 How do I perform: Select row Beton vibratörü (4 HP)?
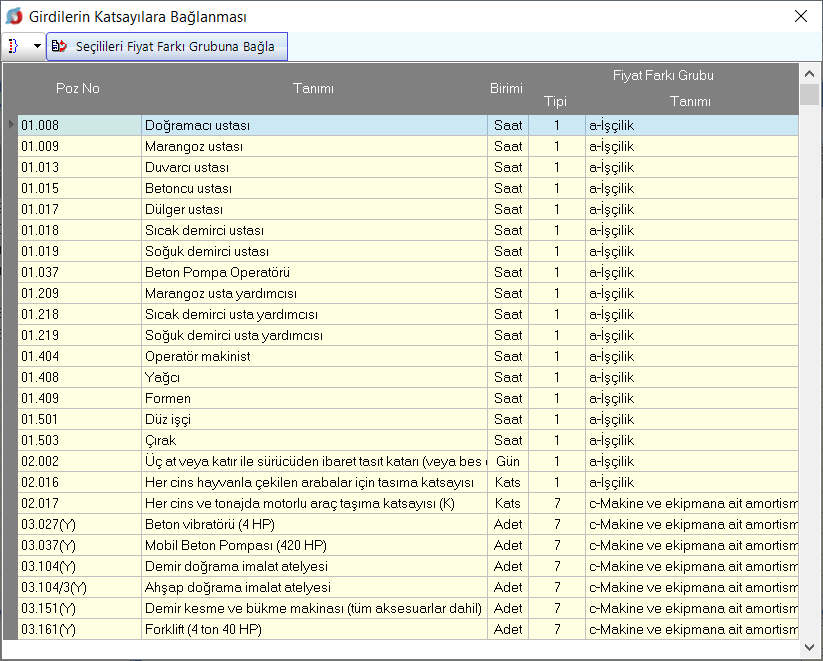(x=408, y=524)
